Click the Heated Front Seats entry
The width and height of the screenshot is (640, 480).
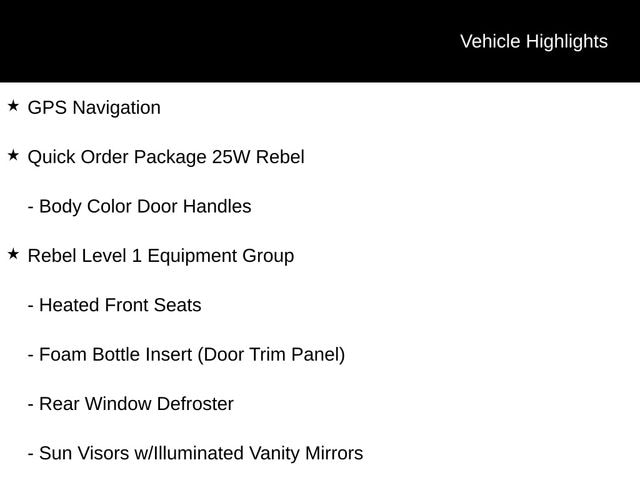coord(115,305)
